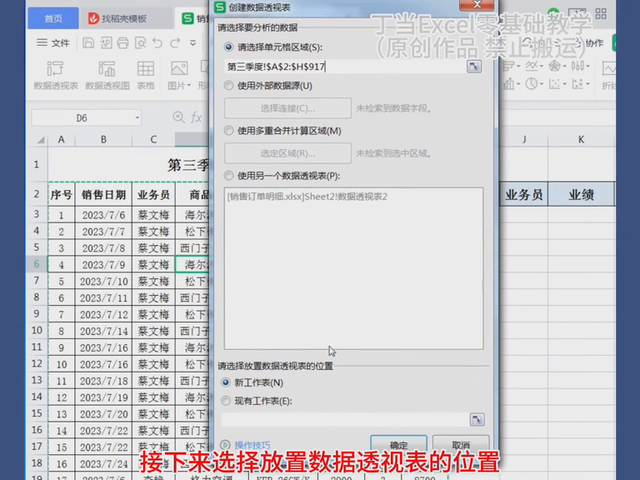This screenshot has width=640, height=480.
Task: Click the existing worksheet location field
Action: pos(345,419)
